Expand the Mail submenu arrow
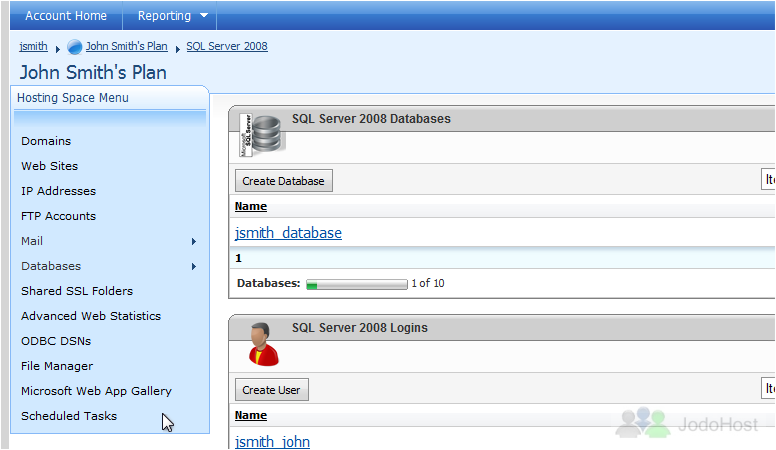 194,242
